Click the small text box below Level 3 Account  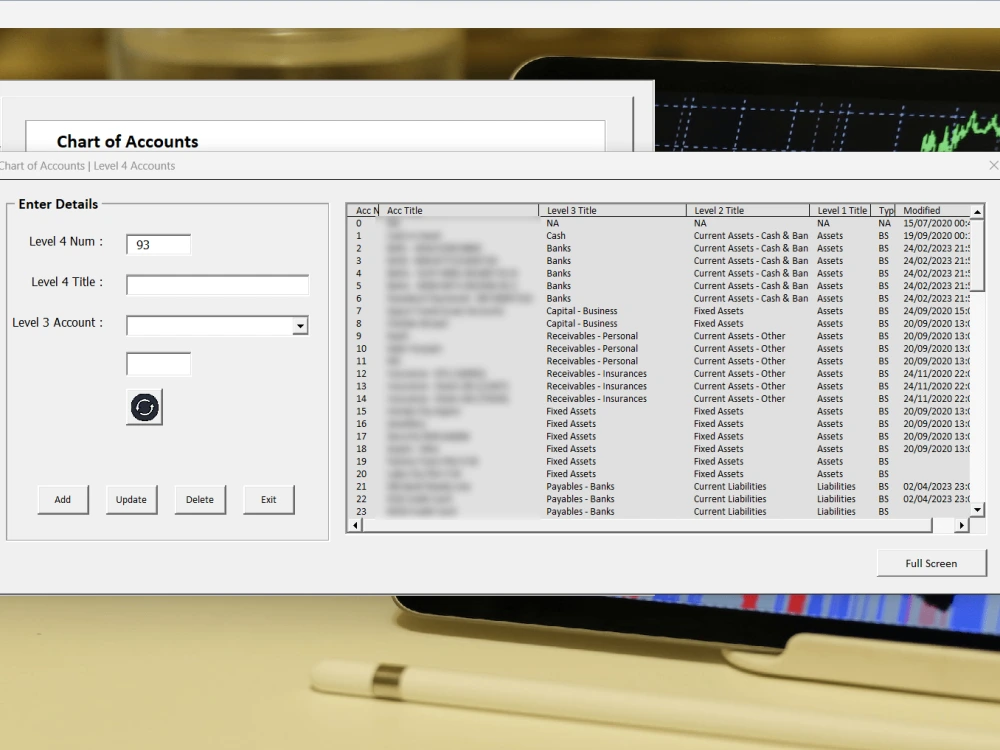pos(157,364)
